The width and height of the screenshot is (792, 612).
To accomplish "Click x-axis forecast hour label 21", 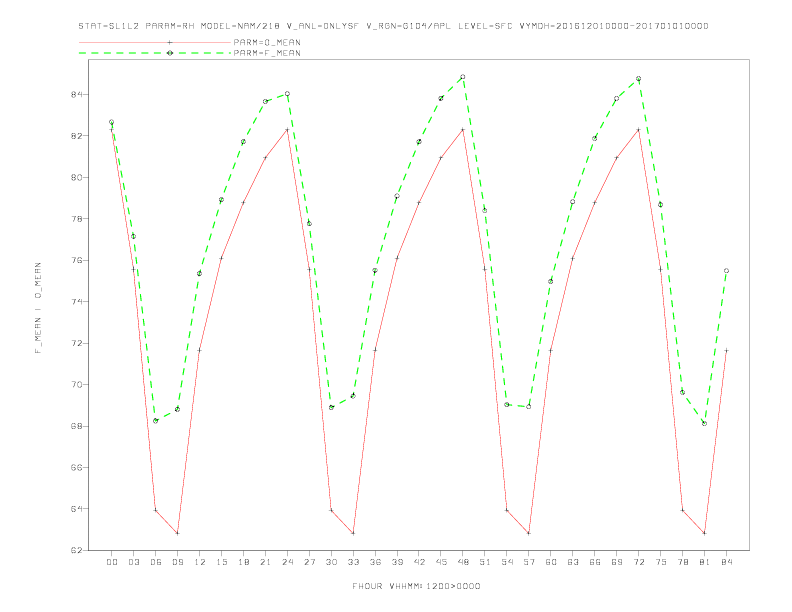I will [x=265, y=562].
